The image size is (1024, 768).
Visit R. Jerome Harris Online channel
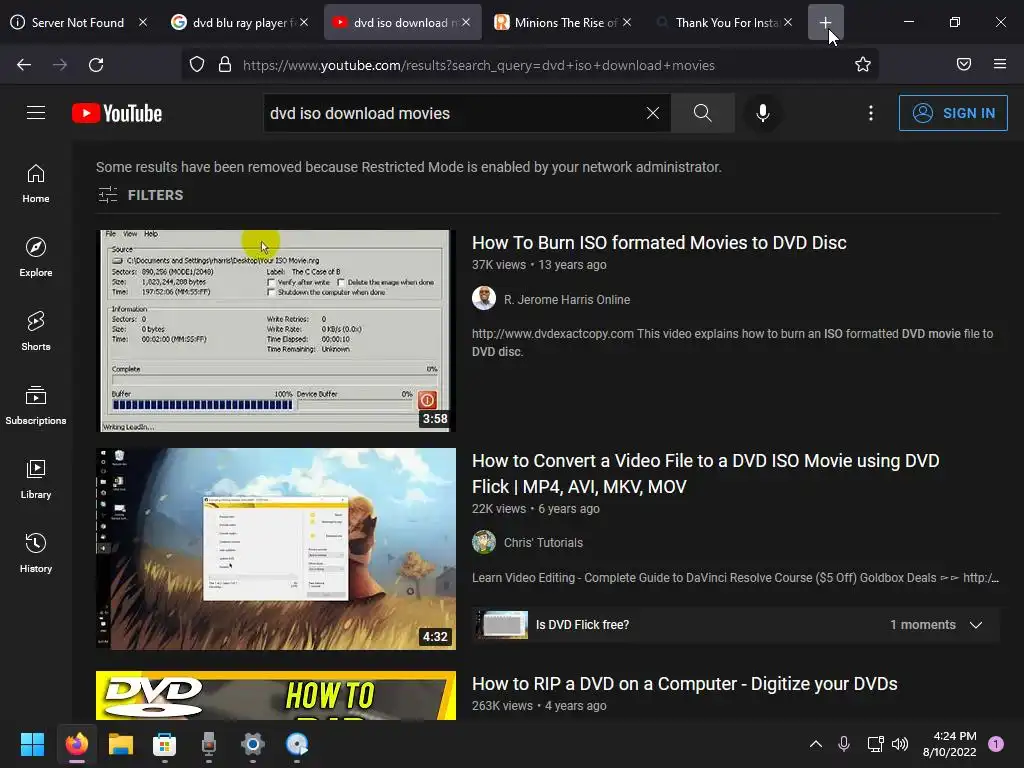[567, 300]
